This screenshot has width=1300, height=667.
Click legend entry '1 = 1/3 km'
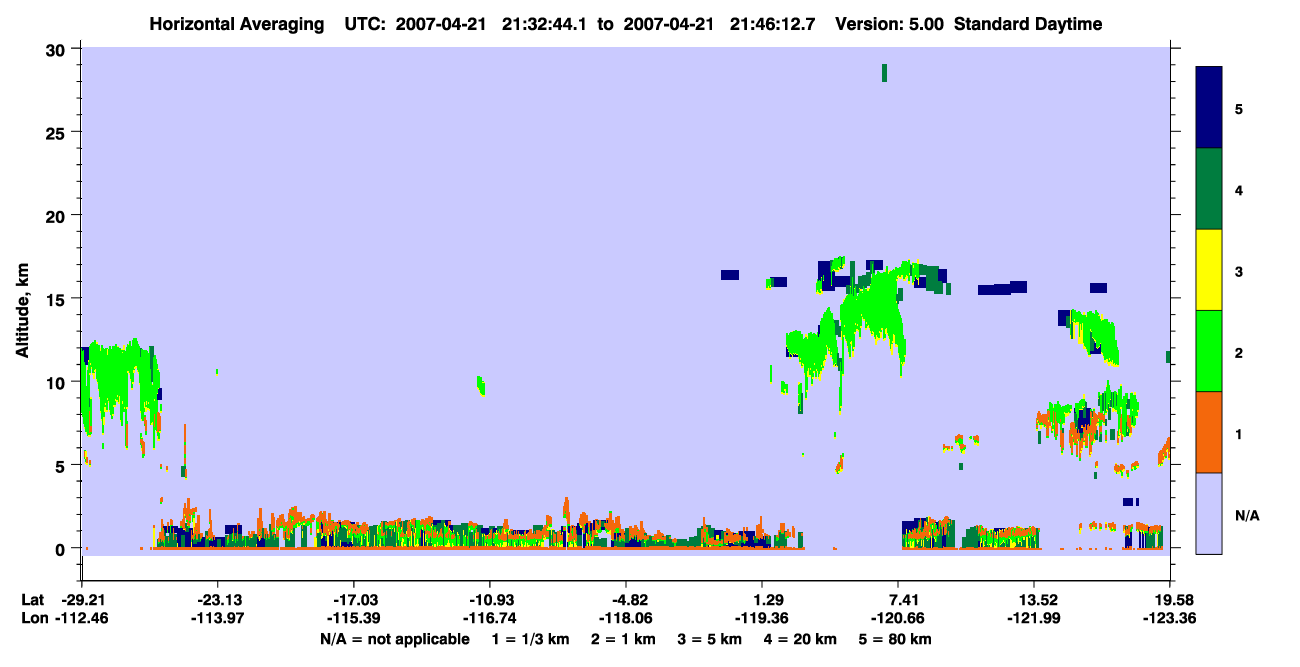530,639
